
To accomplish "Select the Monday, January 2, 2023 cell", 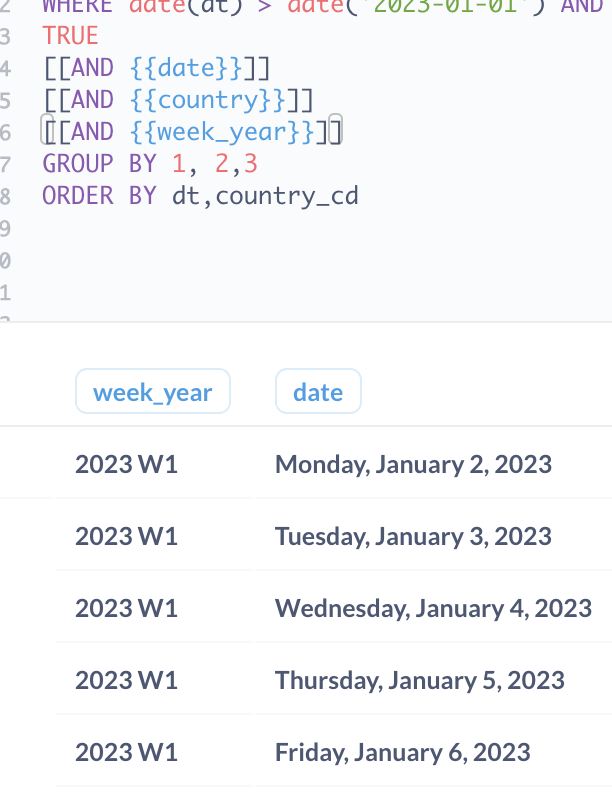I will point(413,464).
